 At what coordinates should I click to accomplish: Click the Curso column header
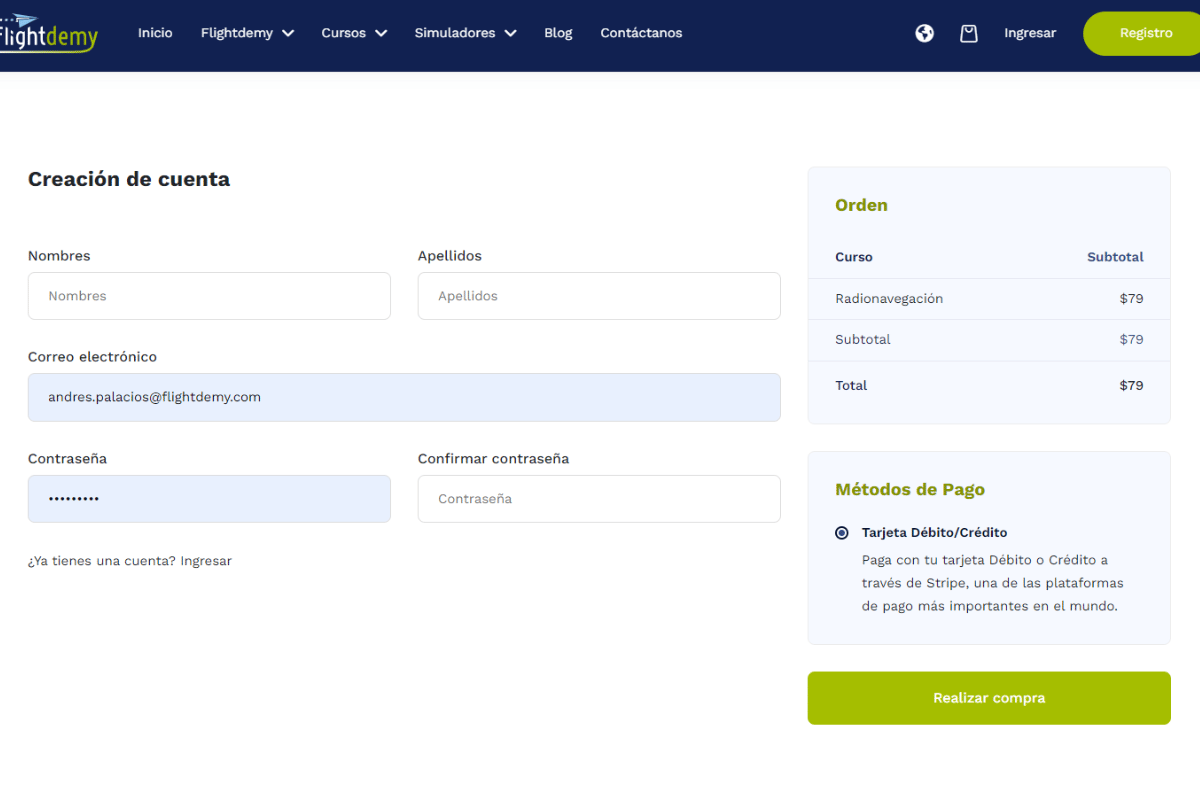tap(854, 257)
